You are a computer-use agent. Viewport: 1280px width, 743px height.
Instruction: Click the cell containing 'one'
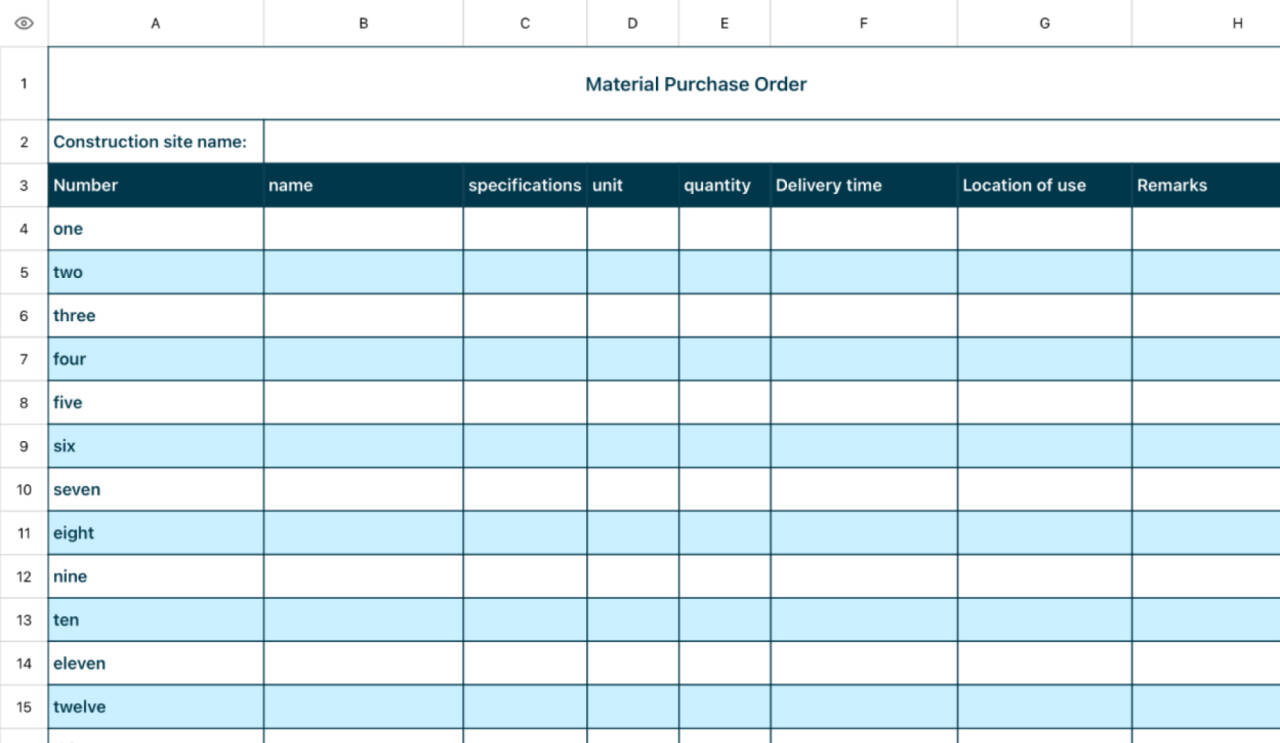click(x=156, y=229)
